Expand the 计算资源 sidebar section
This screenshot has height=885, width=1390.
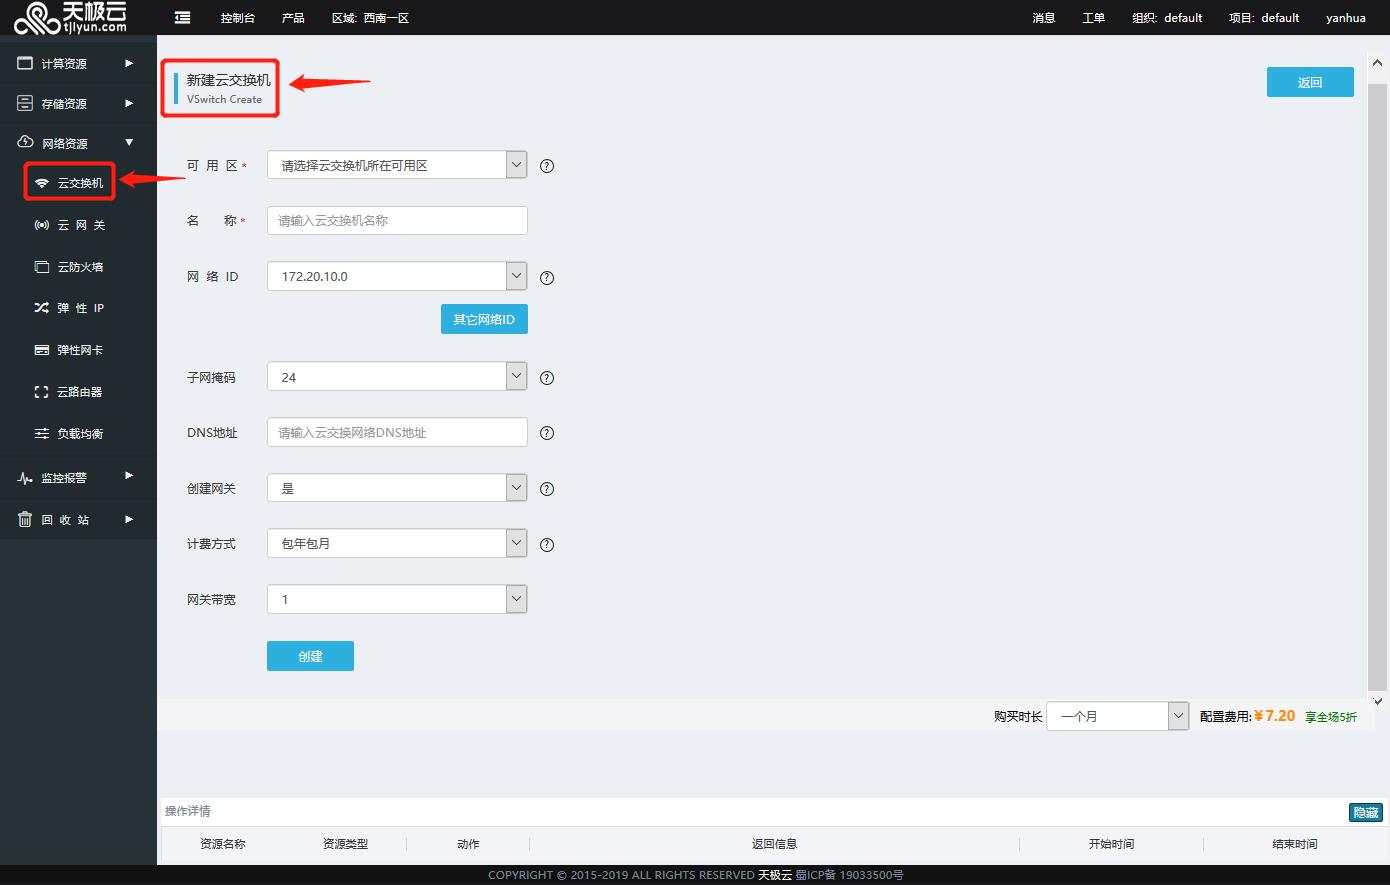point(78,64)
